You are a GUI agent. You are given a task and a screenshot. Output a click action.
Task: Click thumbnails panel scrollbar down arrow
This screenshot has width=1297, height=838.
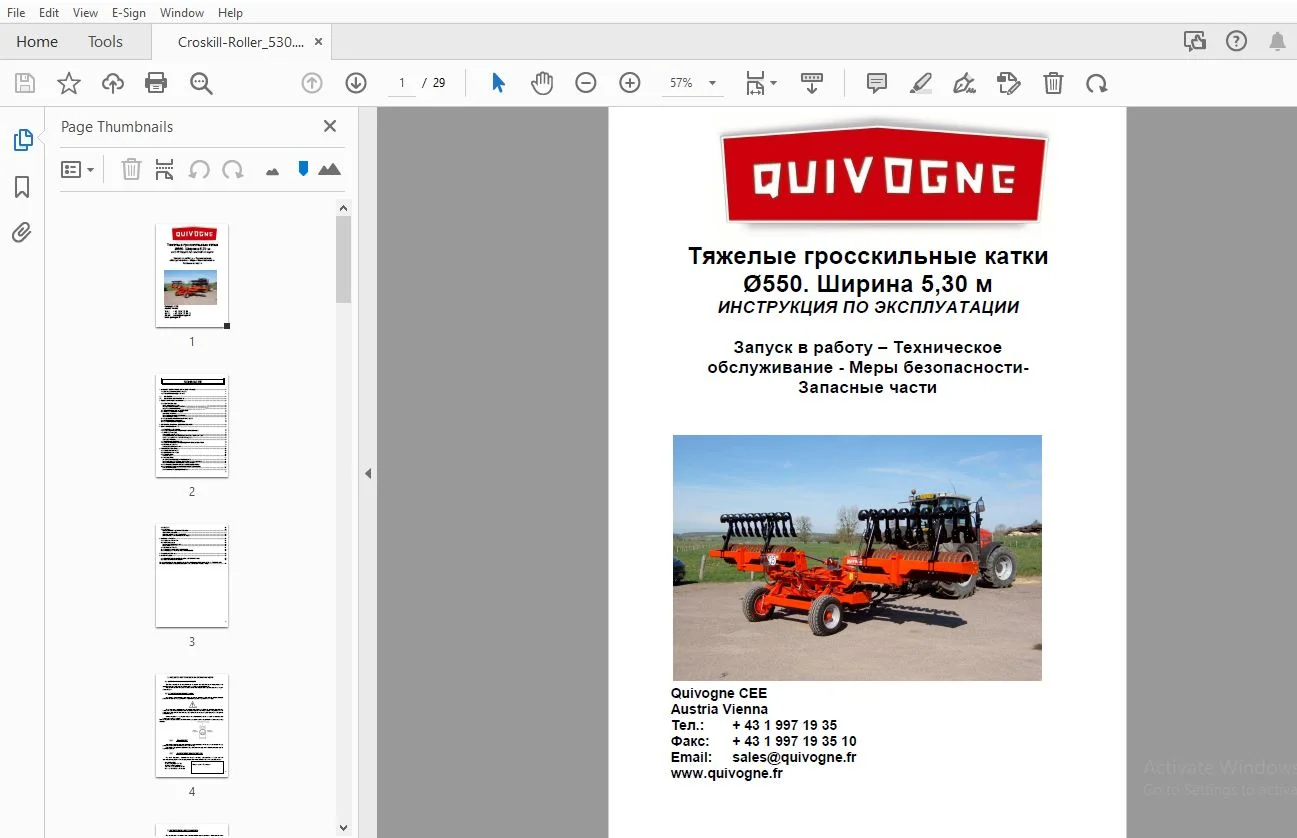(x=343, y=828)
